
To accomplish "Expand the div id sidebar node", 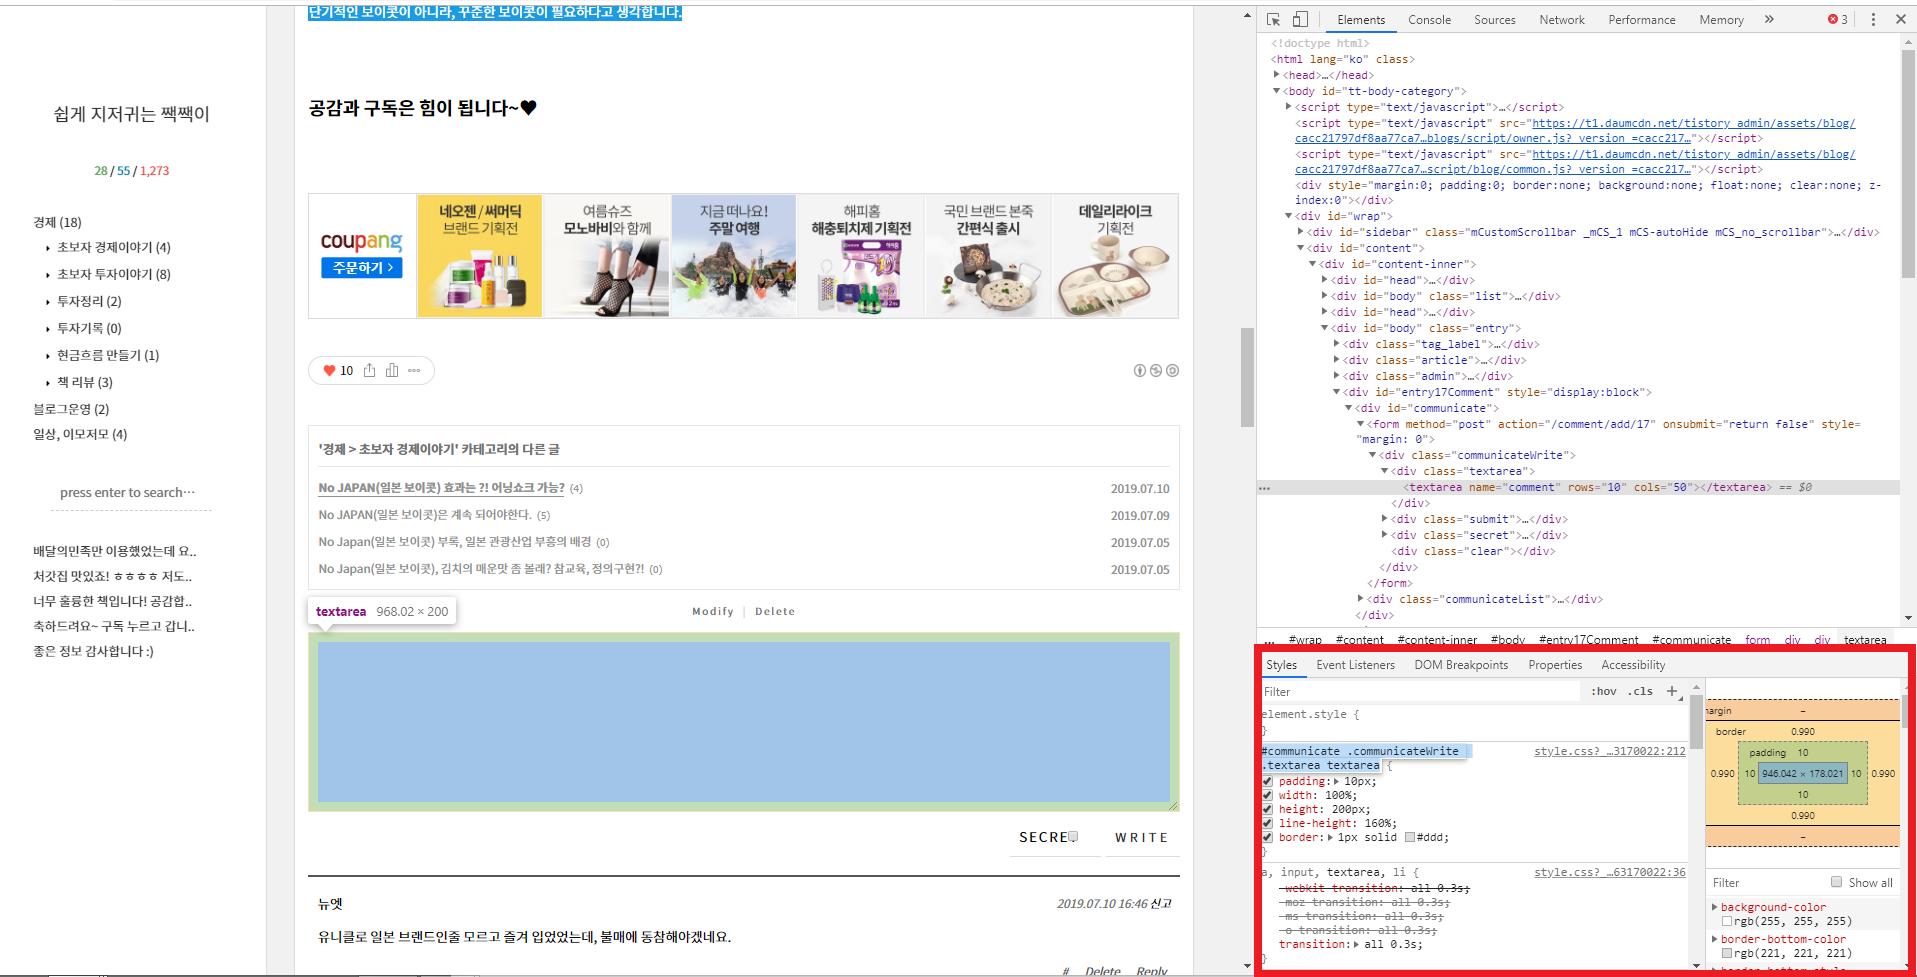I will click(1300, 232).
